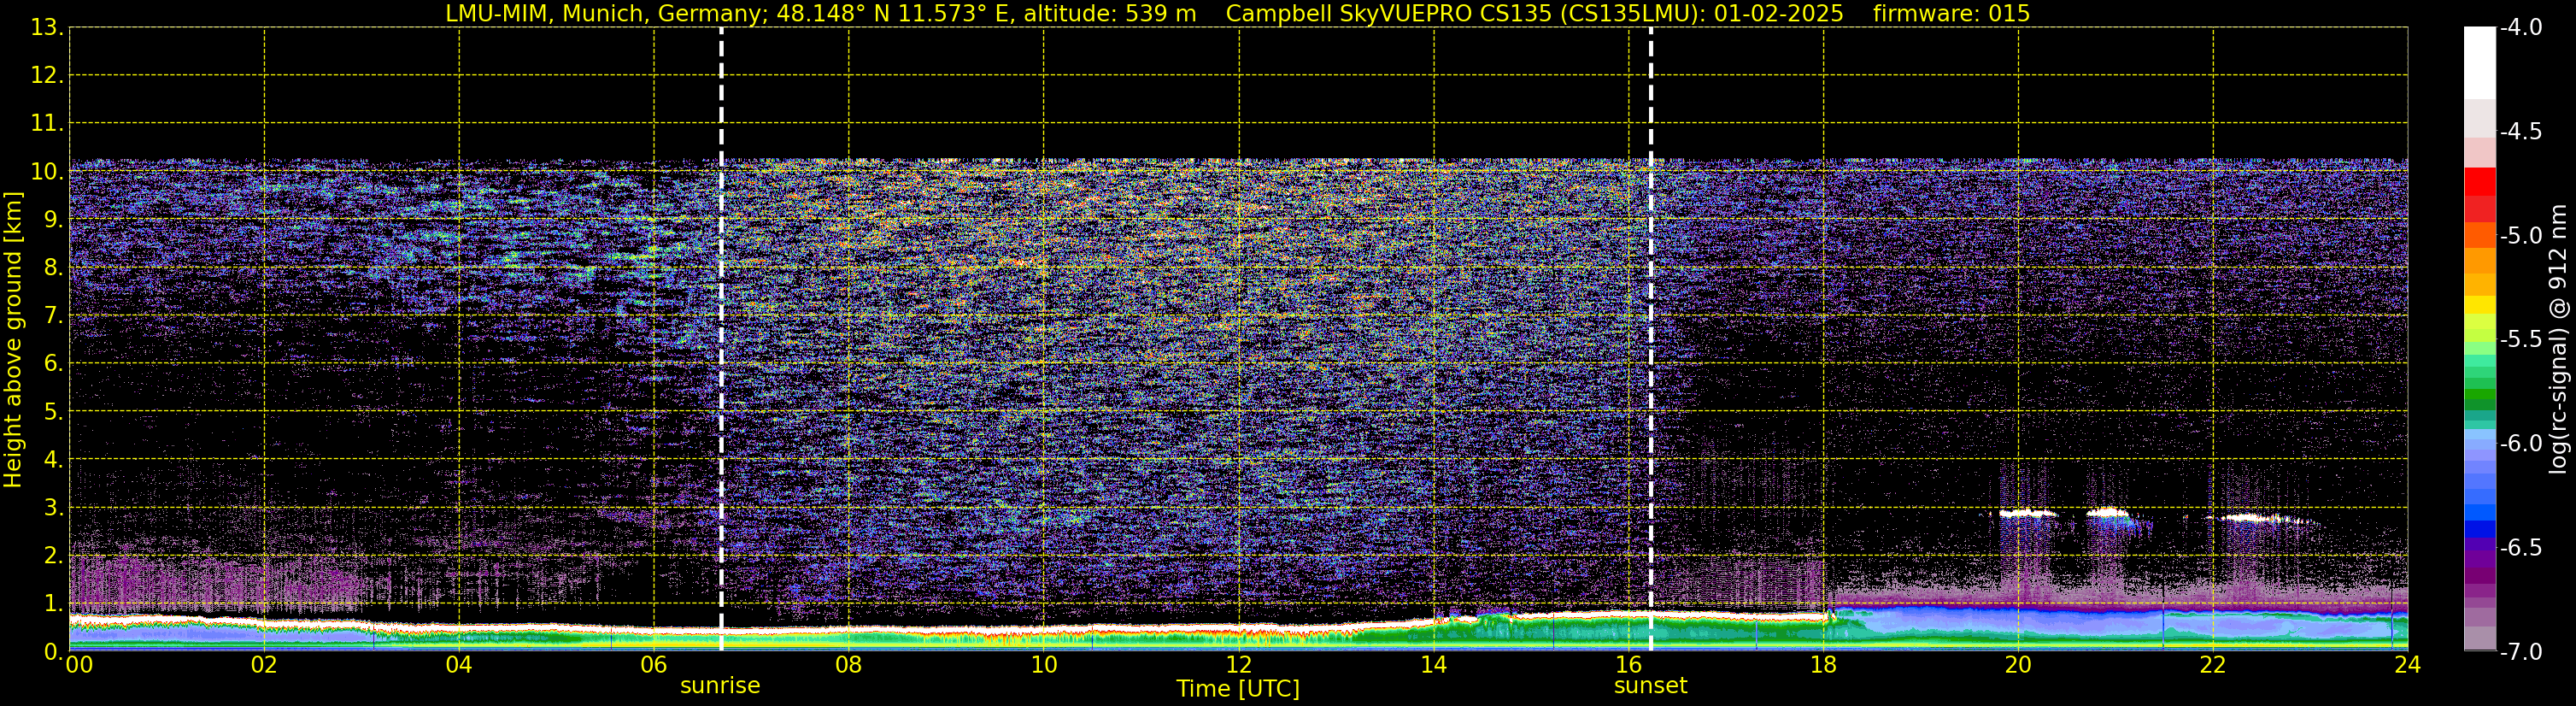Pick the green segment of the colorbar
This screenshot has width=2576, height=706.
click(x=2479, y=396)
